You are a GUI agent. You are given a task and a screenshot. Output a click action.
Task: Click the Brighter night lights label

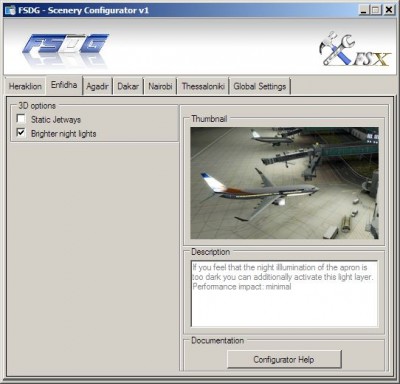[x=64, y=134]
